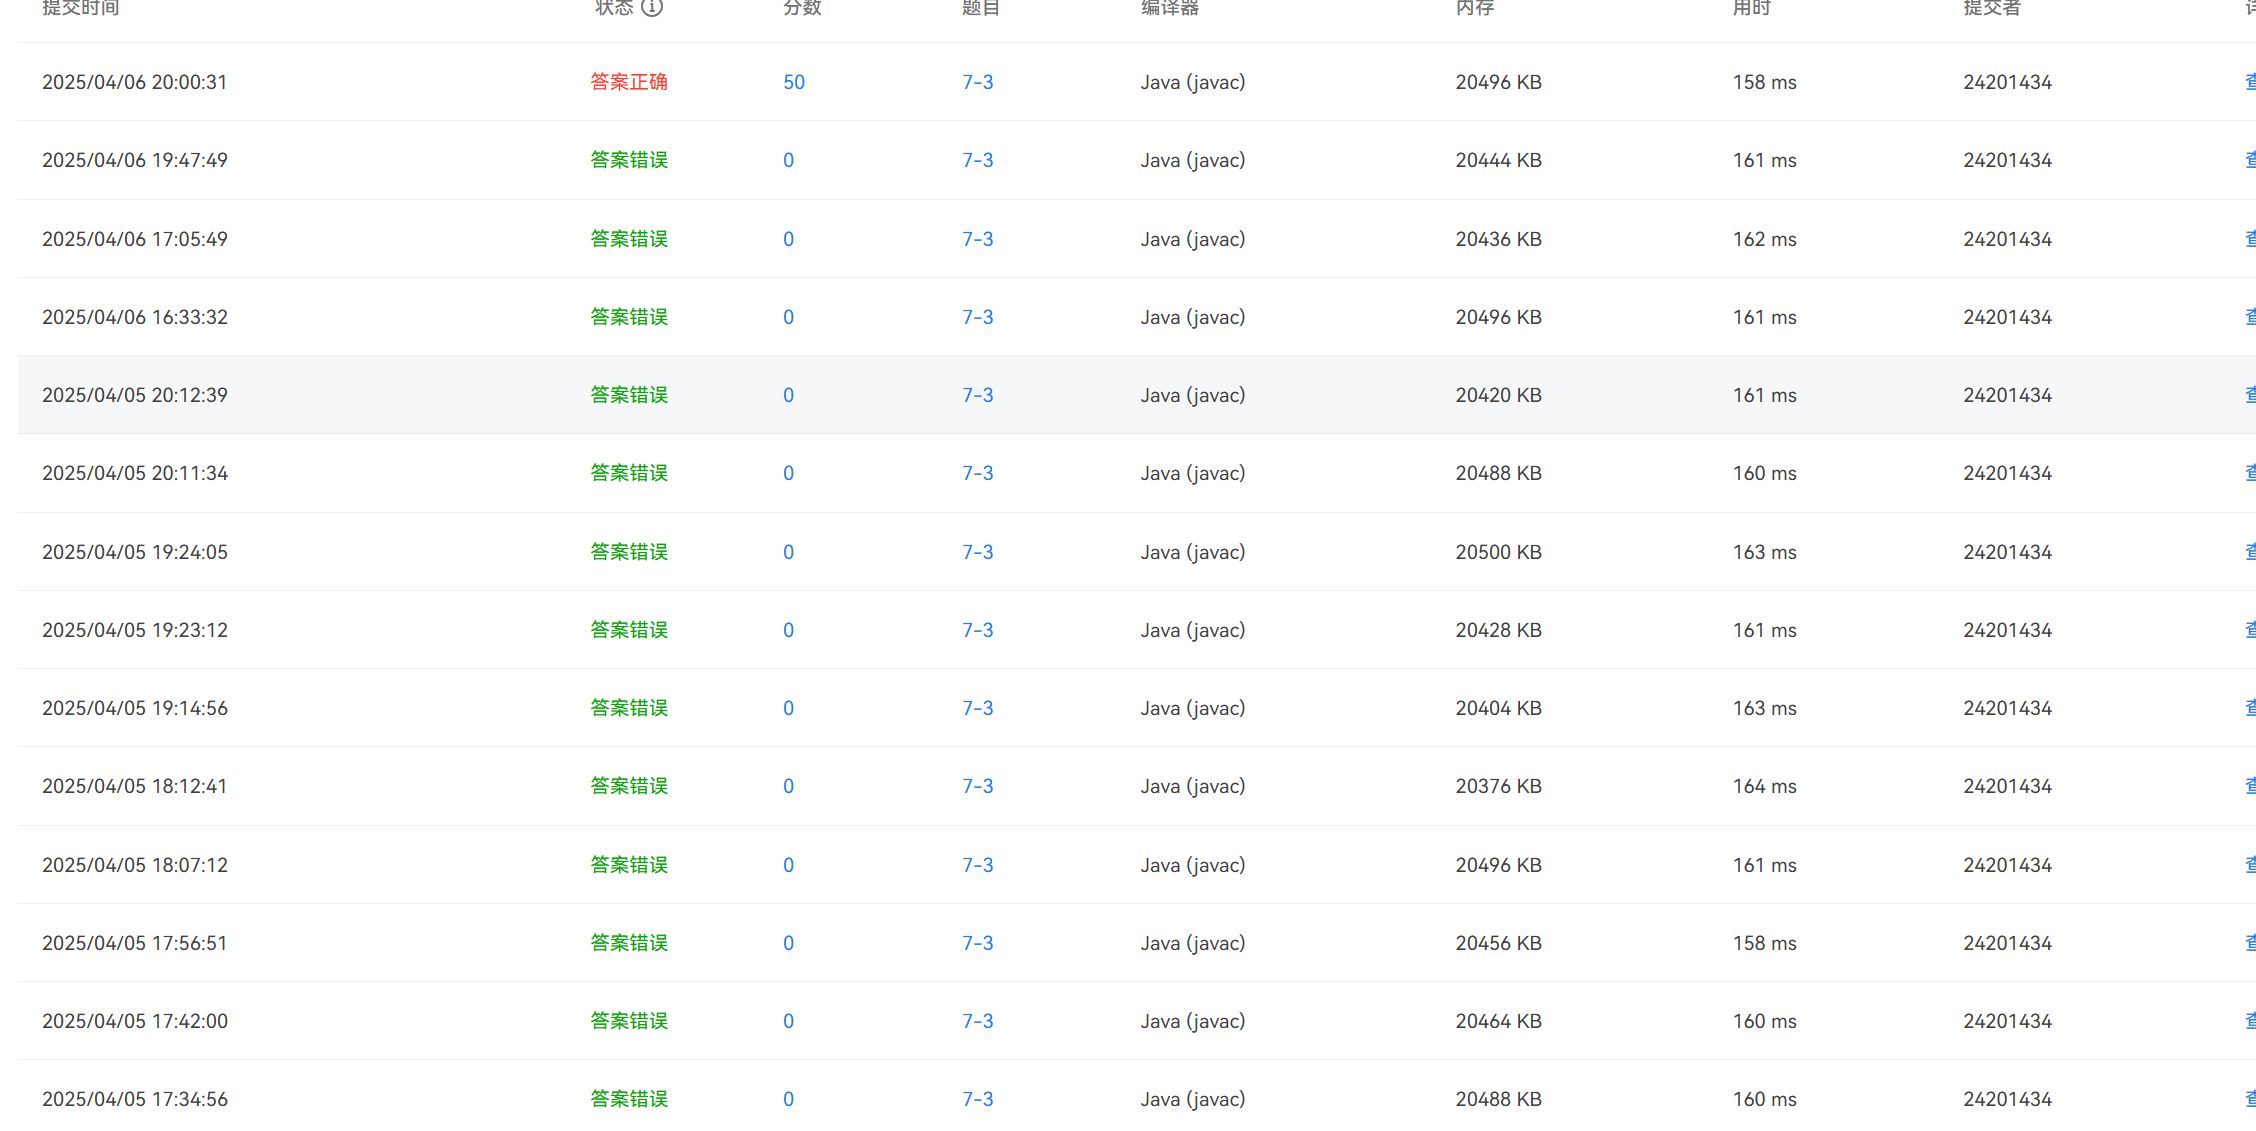
Task: Click the detail link in the 17:56:51 row
Action: [2249, 943]
